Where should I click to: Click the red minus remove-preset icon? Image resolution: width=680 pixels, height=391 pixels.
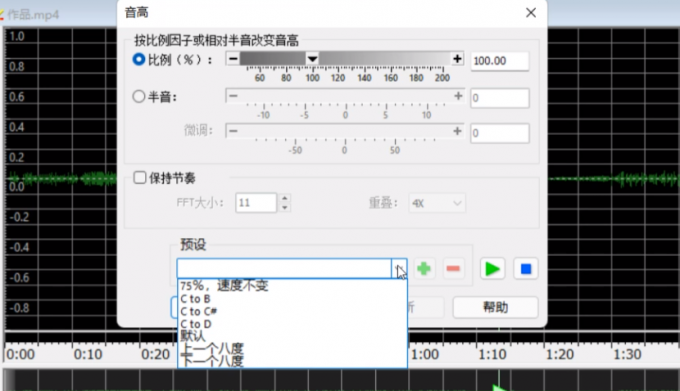coord(453,269)
